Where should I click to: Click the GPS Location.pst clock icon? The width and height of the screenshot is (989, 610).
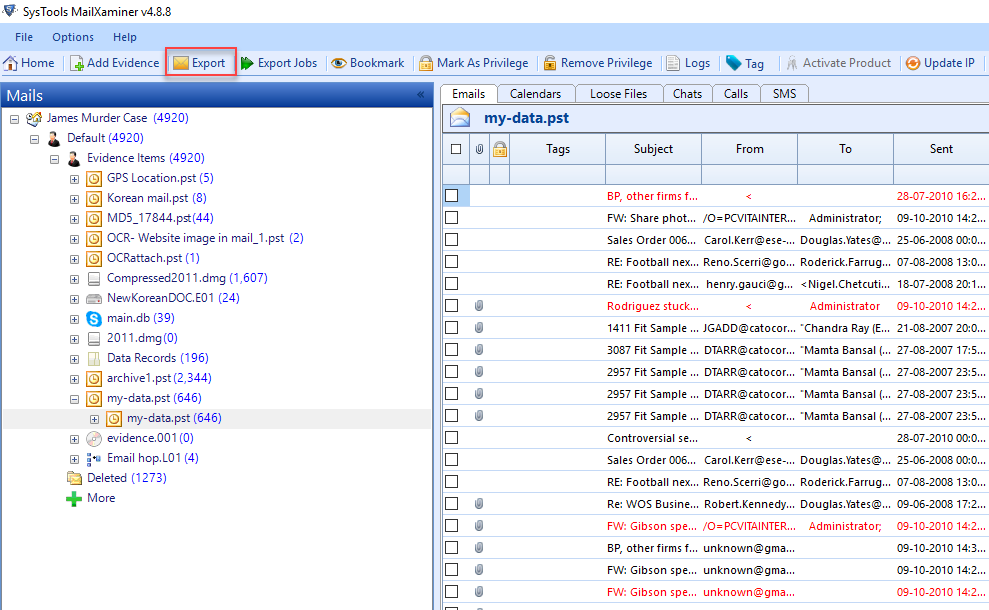click(94, 179)
